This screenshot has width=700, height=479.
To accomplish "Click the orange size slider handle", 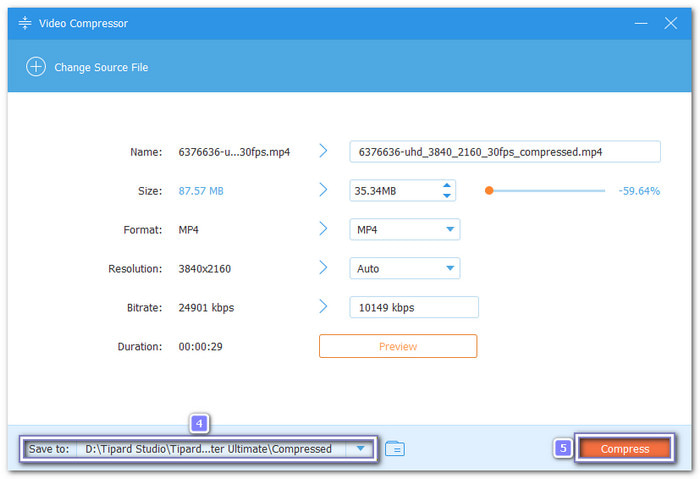I will pos(489,190).
